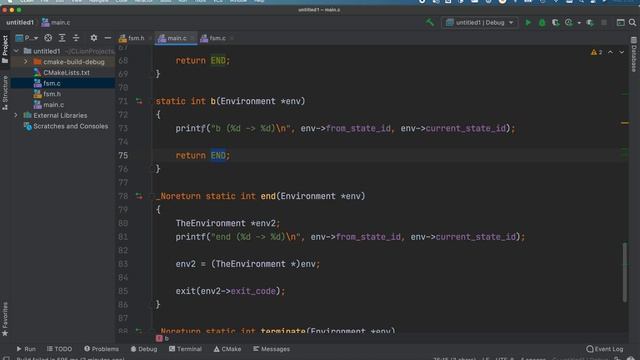Collapse the untitled1 project root
The width and height of the screenshot is (640, 360).
[16, 51]
